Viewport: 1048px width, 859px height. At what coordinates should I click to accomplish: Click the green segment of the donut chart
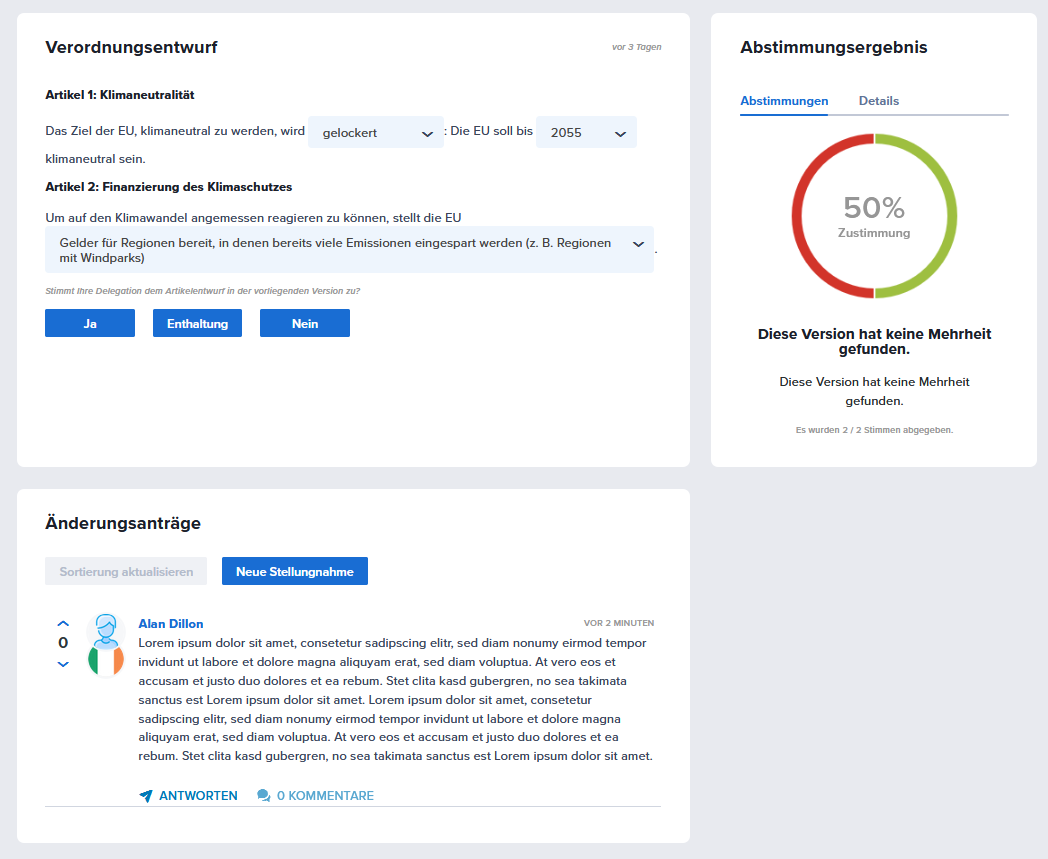[x=949, y=215]
